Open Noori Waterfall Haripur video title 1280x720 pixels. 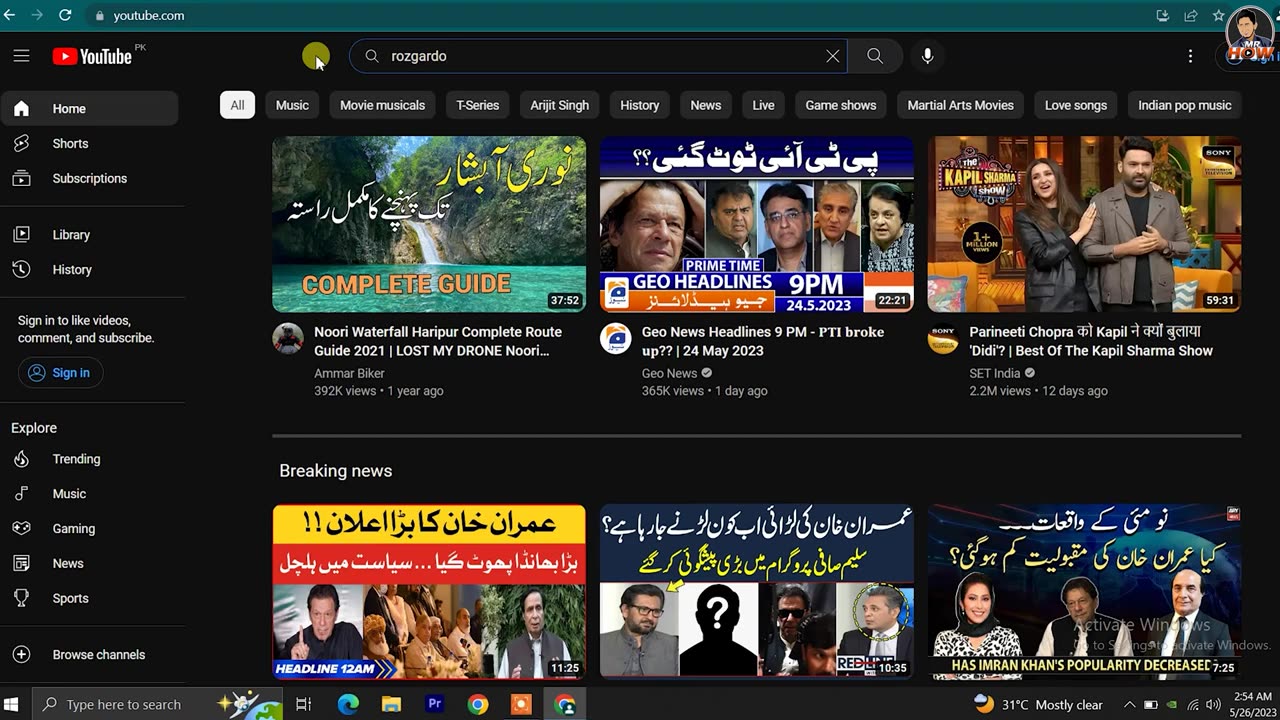click(438, 341)
